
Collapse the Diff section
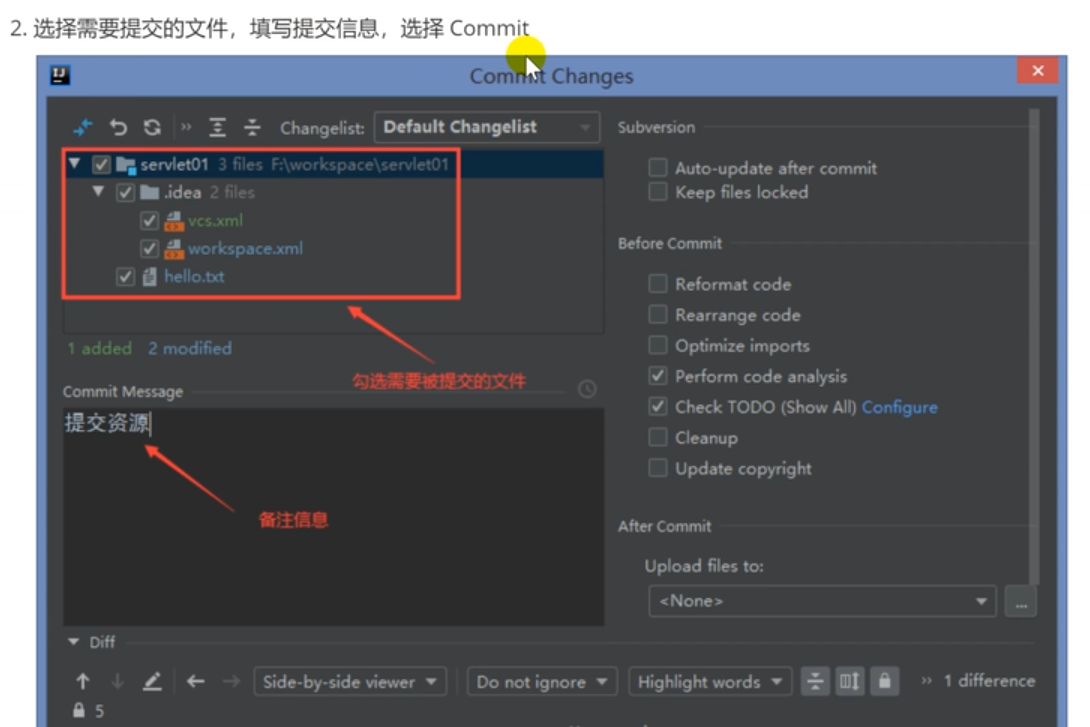tap(74, 642)
